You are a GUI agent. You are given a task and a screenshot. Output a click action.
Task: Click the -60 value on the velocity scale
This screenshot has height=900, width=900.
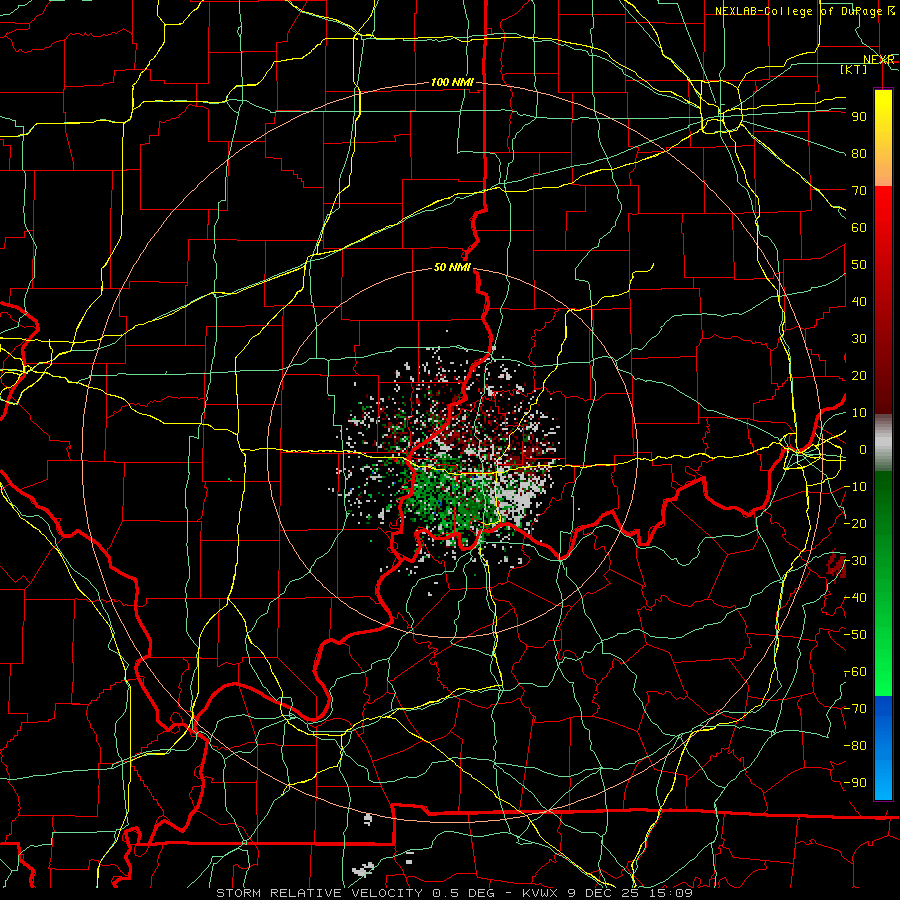[x=855, y=672]
